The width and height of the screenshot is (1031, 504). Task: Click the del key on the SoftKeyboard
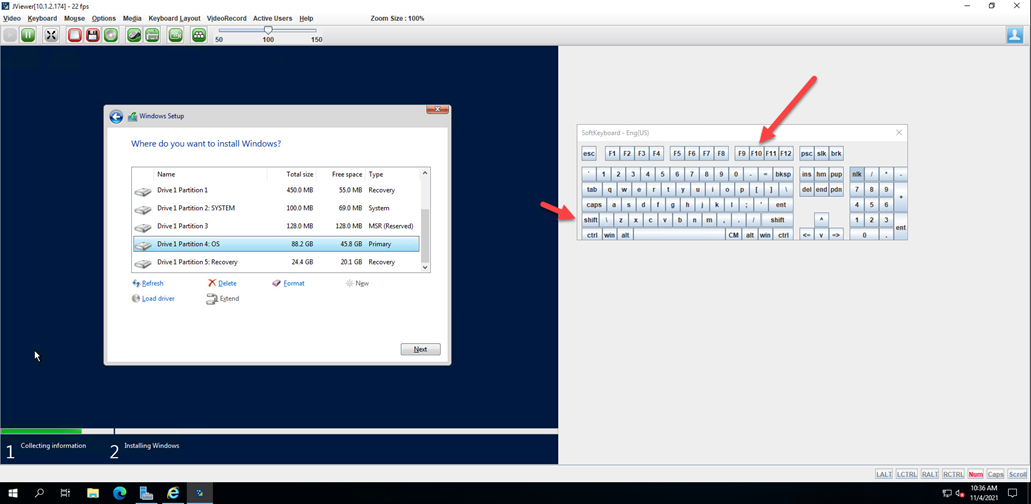tap(807, 189)
